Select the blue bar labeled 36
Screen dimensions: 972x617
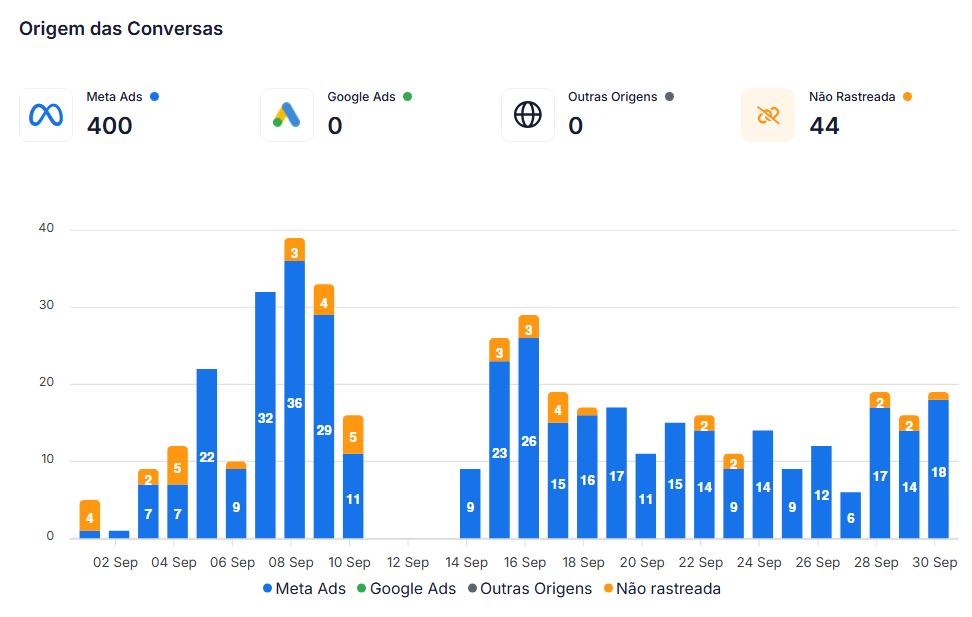click(294, 399)
